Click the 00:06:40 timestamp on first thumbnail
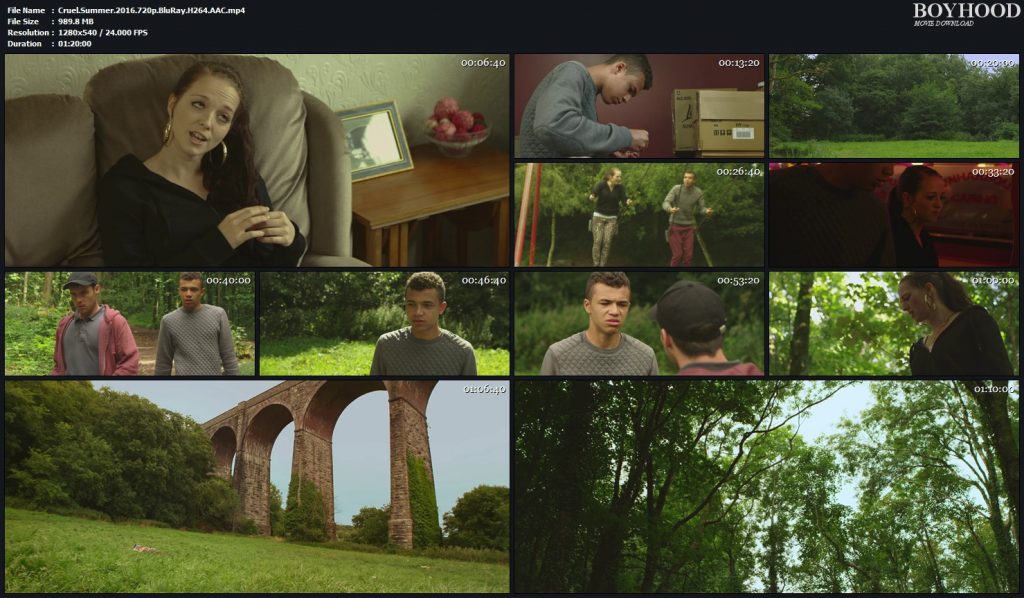This screenshot has height=598, width=1024. pos(483,63)
